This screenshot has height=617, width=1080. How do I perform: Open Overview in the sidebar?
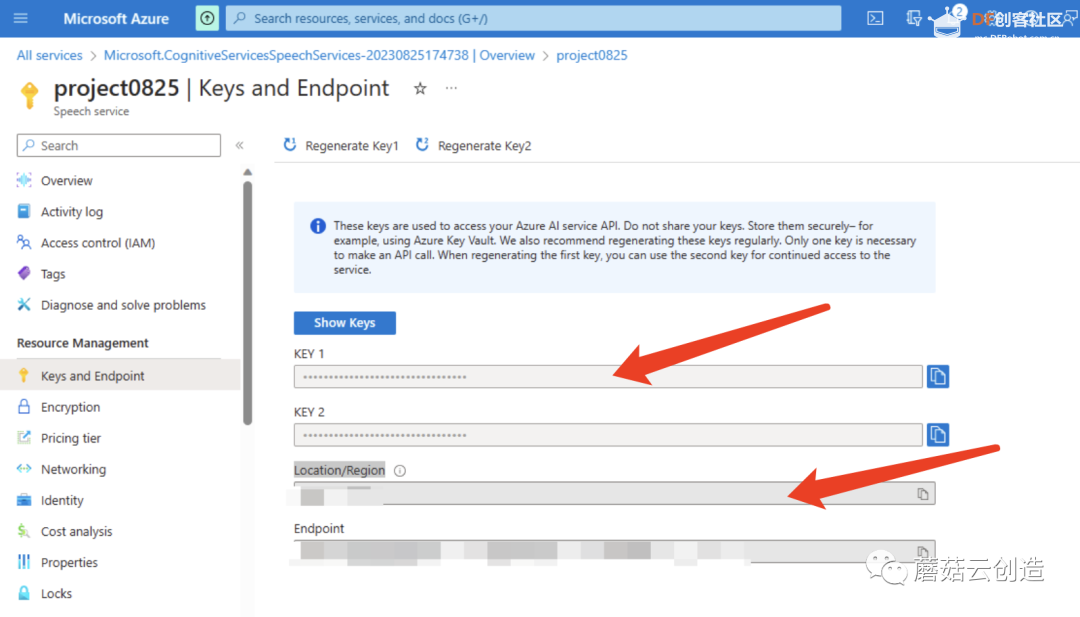[x=66, y=180]
